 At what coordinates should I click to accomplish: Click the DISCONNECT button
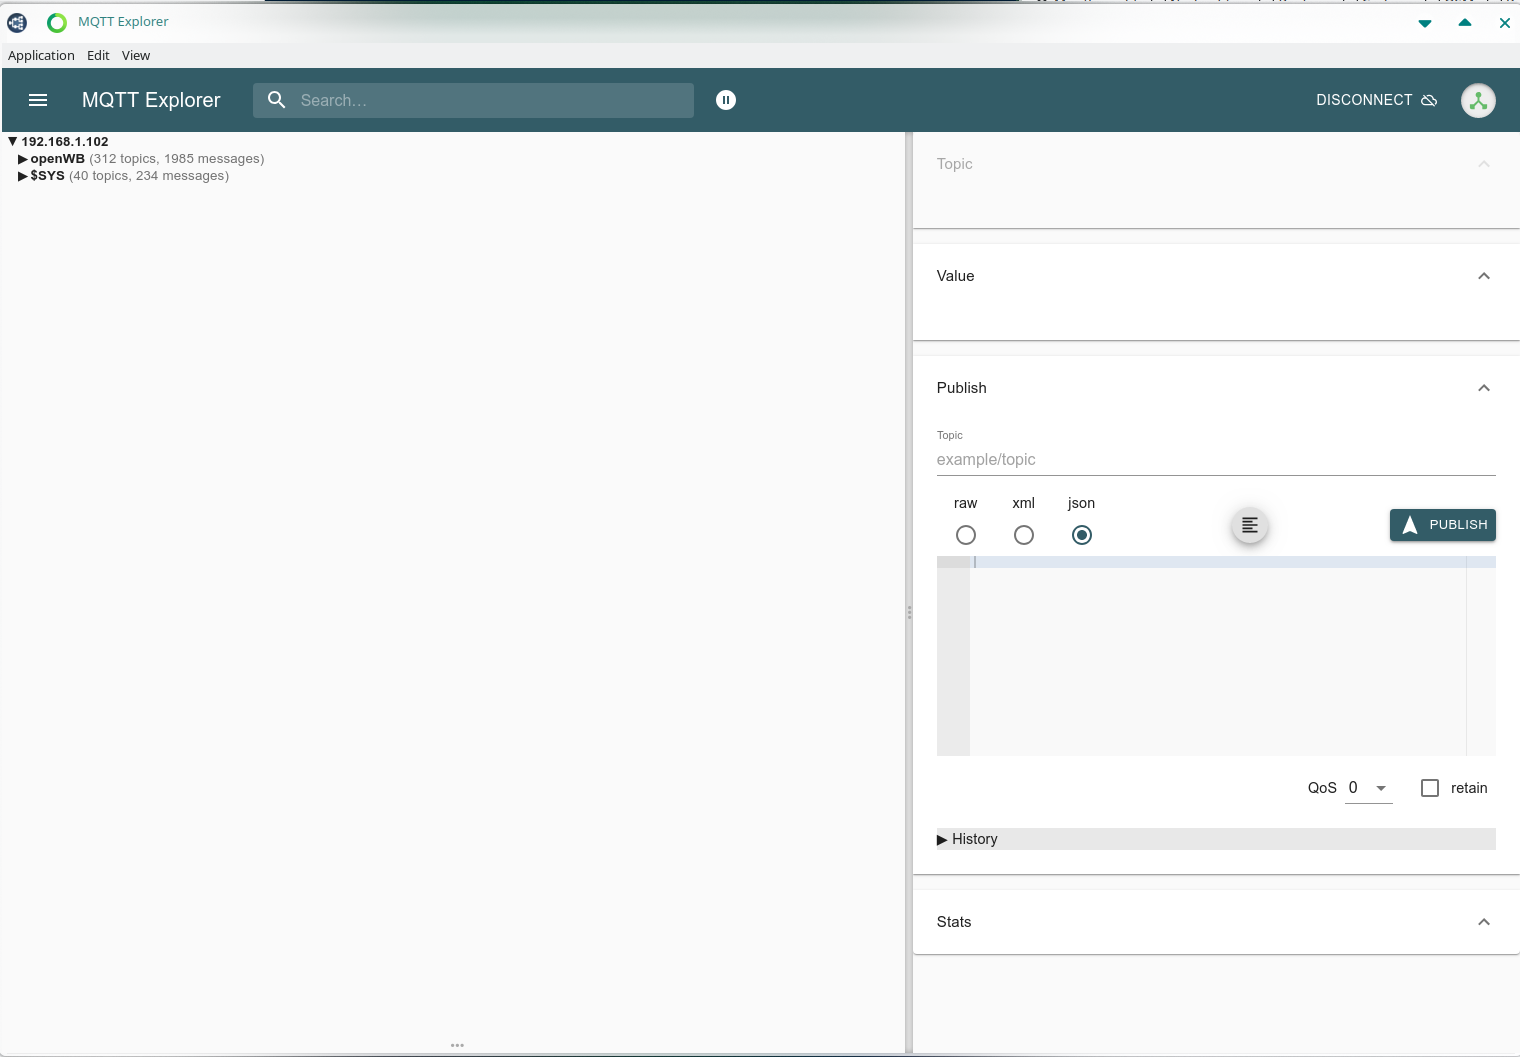(x=1376, y=100)
